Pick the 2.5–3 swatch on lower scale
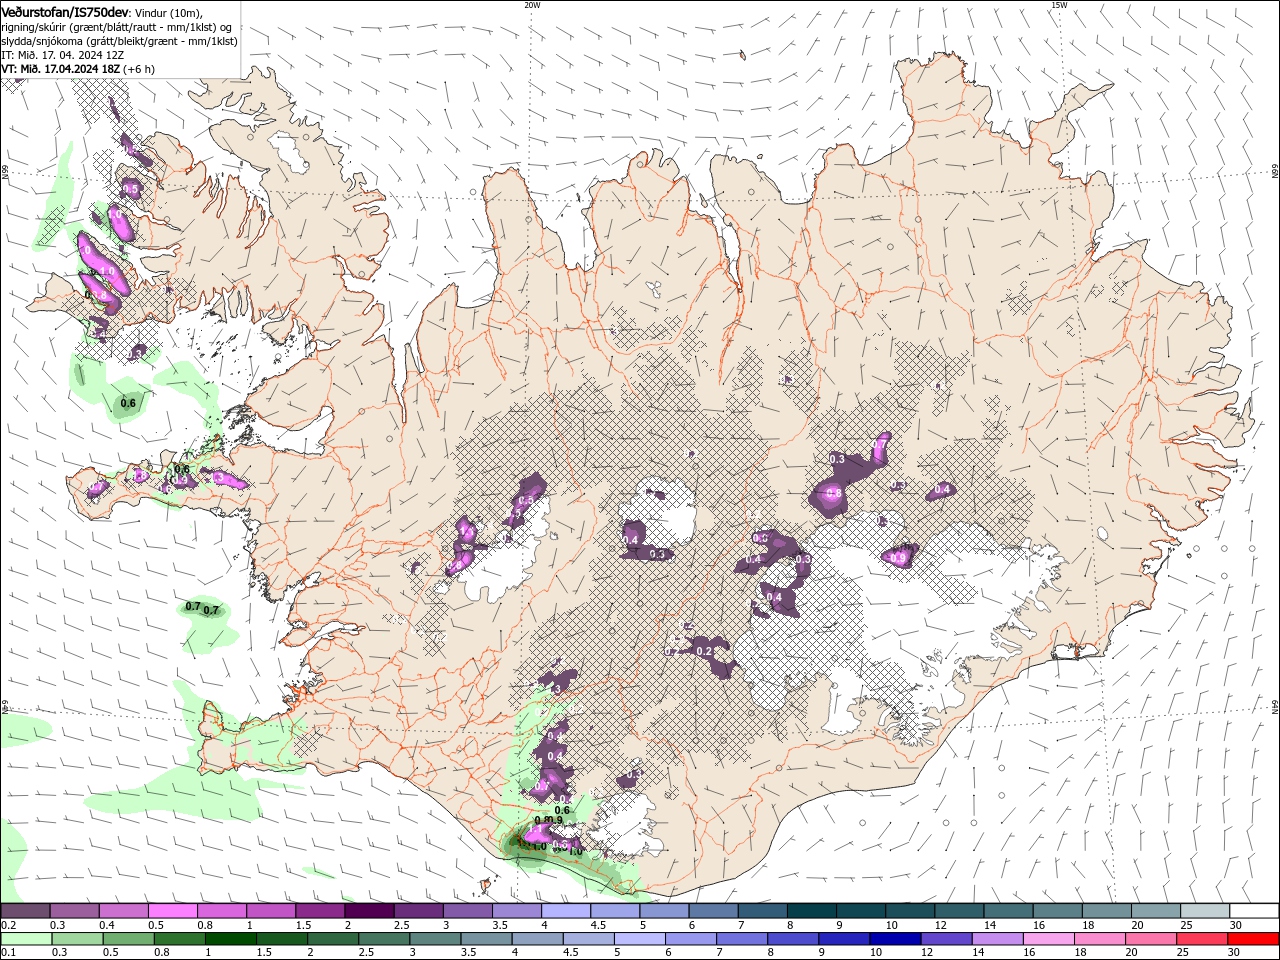Viewport: 1280px width, 960px height. point(382,939)
